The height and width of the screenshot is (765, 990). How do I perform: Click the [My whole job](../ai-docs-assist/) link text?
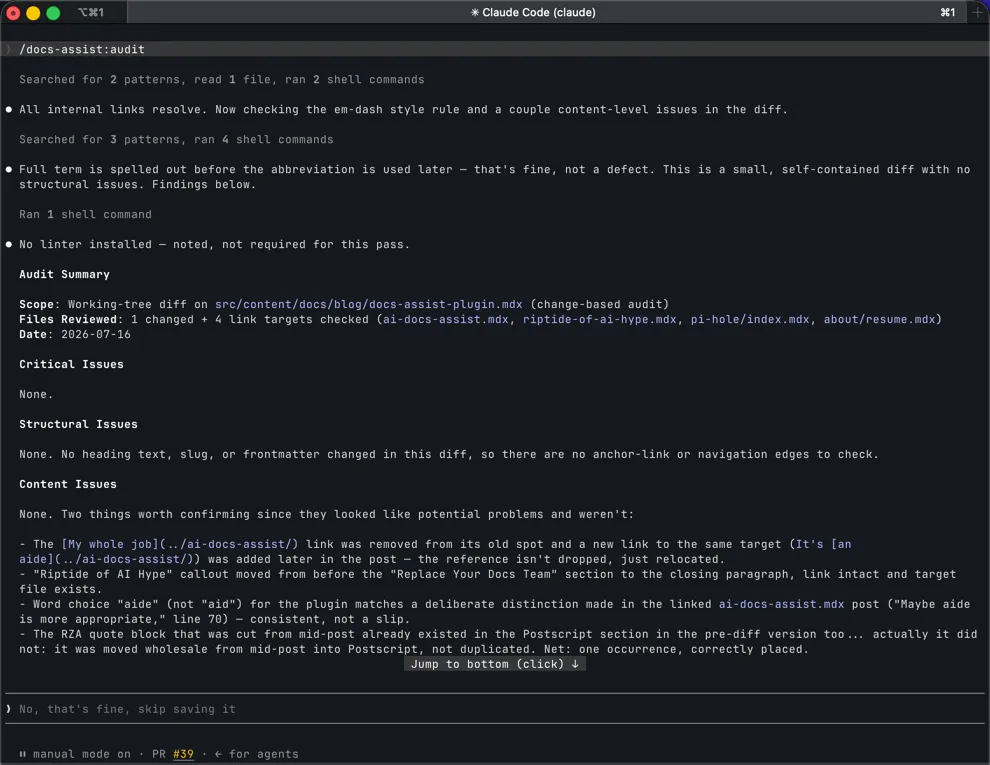pos(179,544)
